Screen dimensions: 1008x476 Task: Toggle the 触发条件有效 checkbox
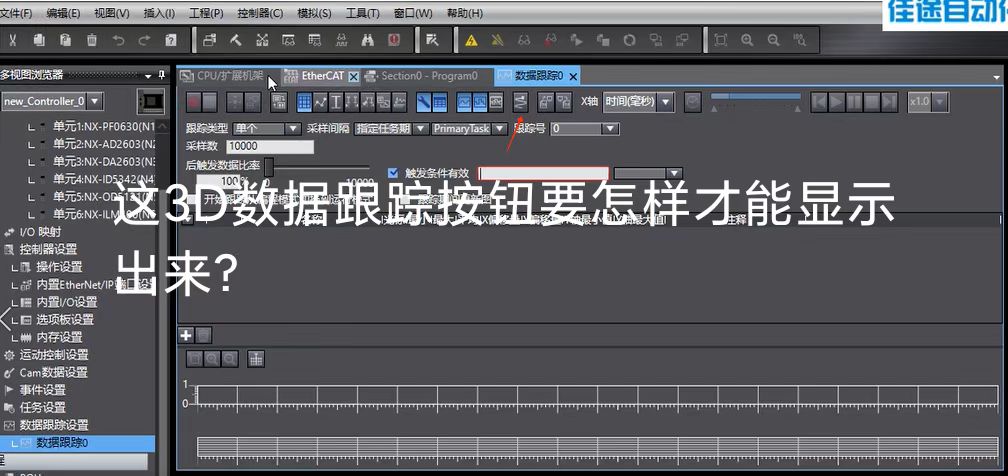tap(393, 172)
